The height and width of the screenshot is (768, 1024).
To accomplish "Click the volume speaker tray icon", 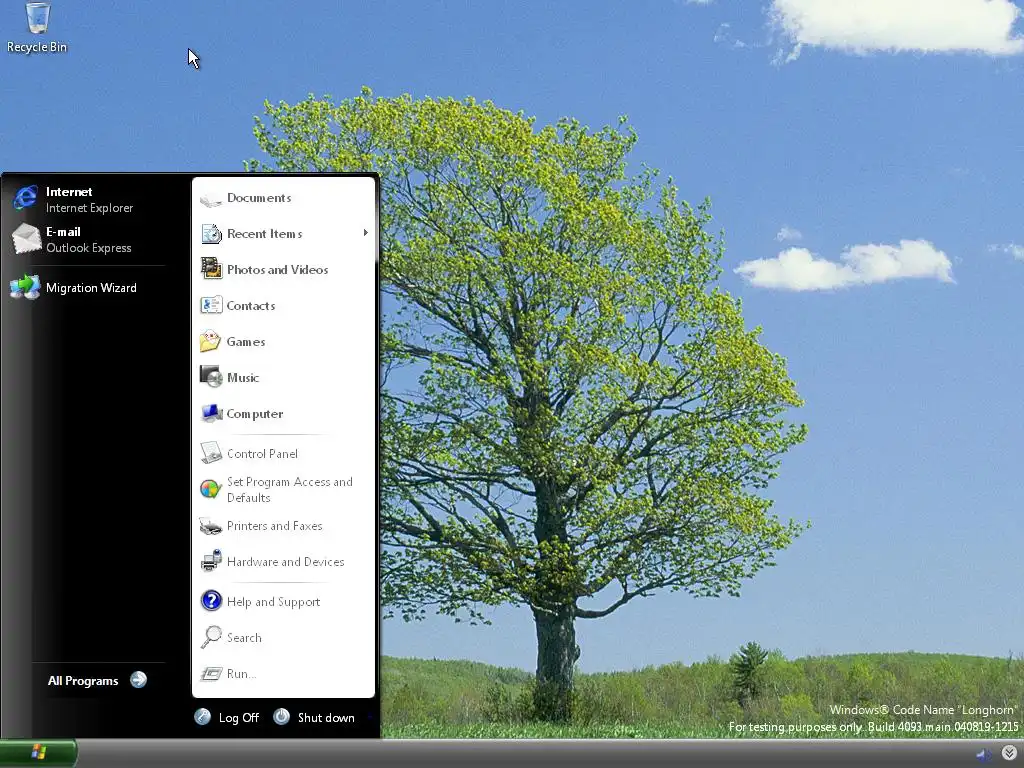I will [x=984, y=755].
